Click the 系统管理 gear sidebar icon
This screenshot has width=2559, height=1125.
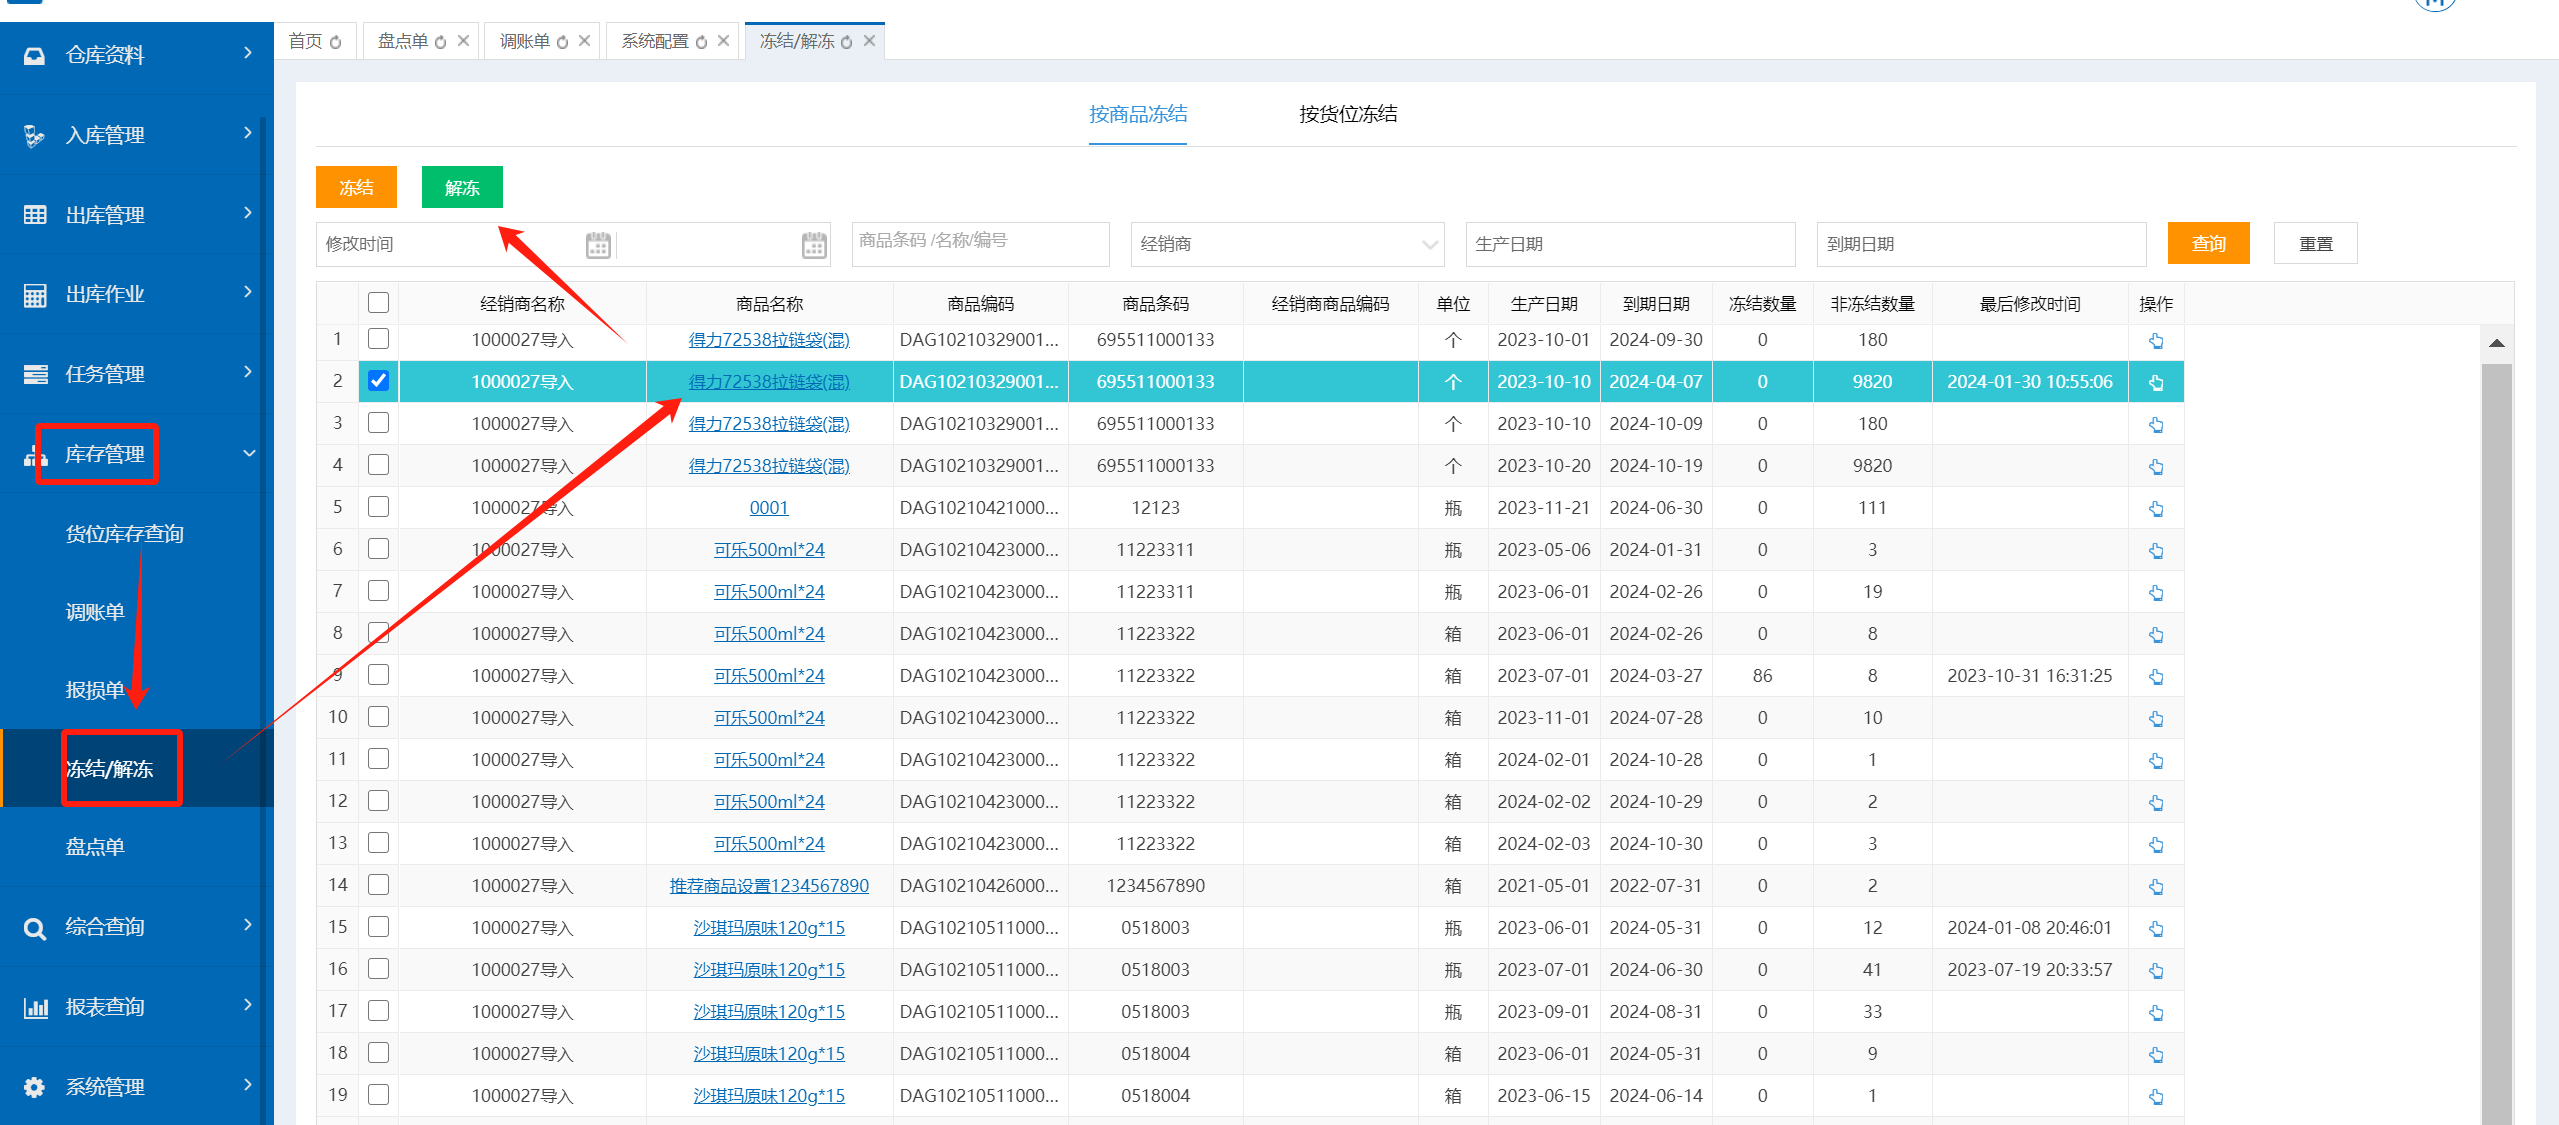(35, 1087)
